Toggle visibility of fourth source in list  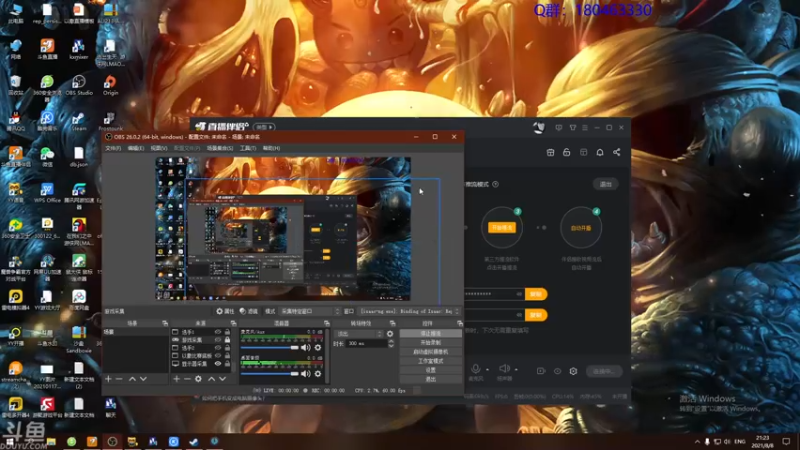point(218,356)
